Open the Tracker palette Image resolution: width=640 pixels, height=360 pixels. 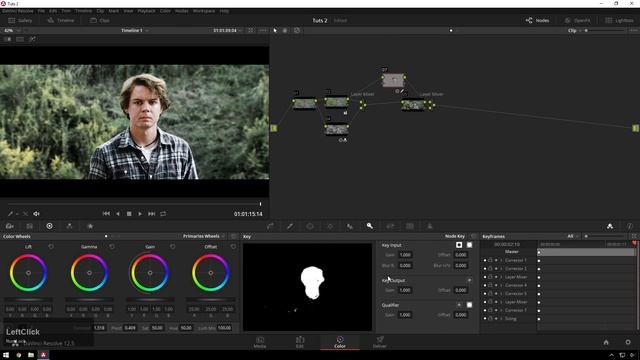[330, 226]
